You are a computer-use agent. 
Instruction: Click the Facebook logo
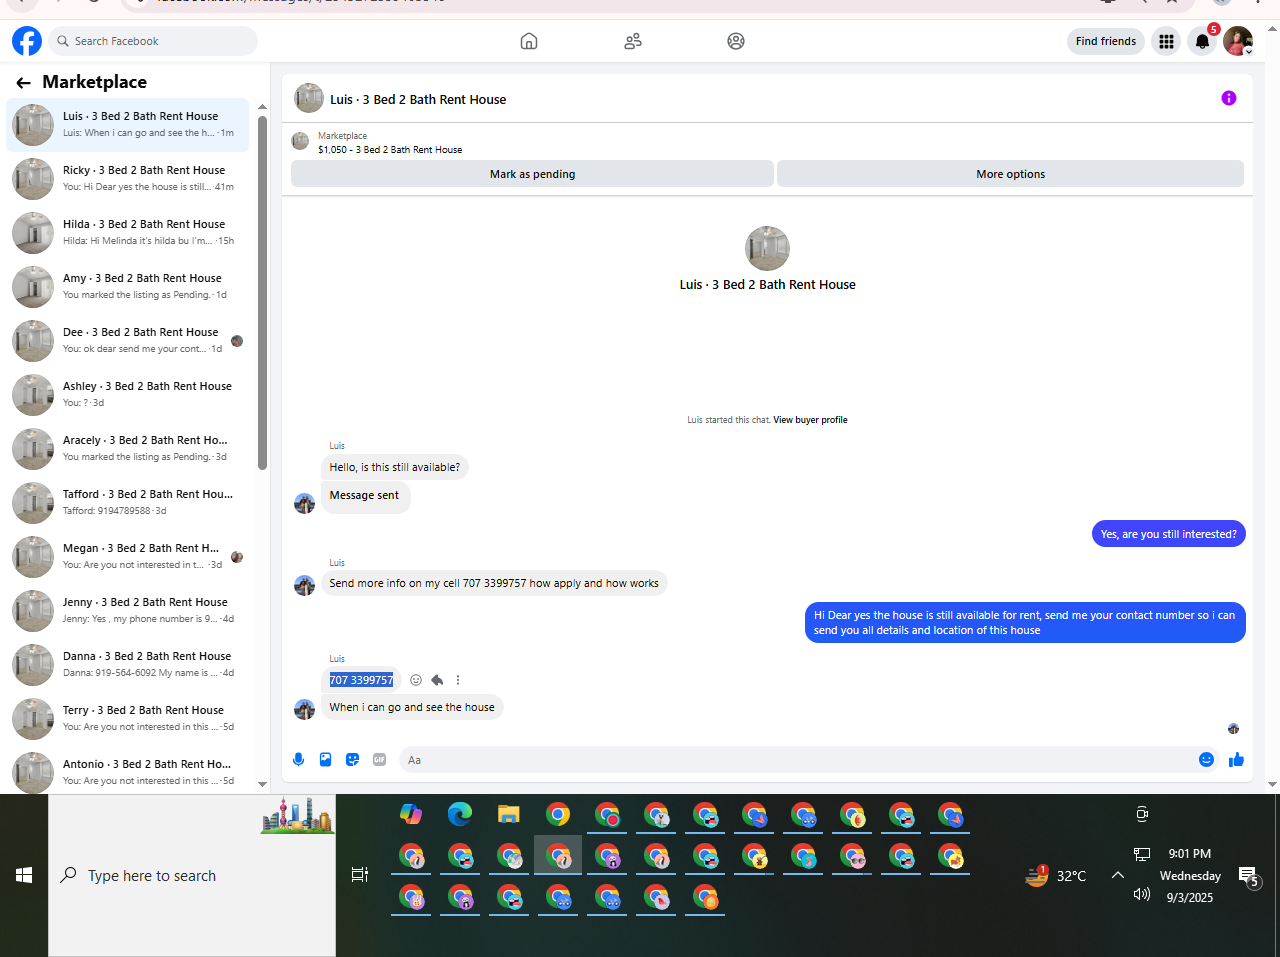point(27,41)
